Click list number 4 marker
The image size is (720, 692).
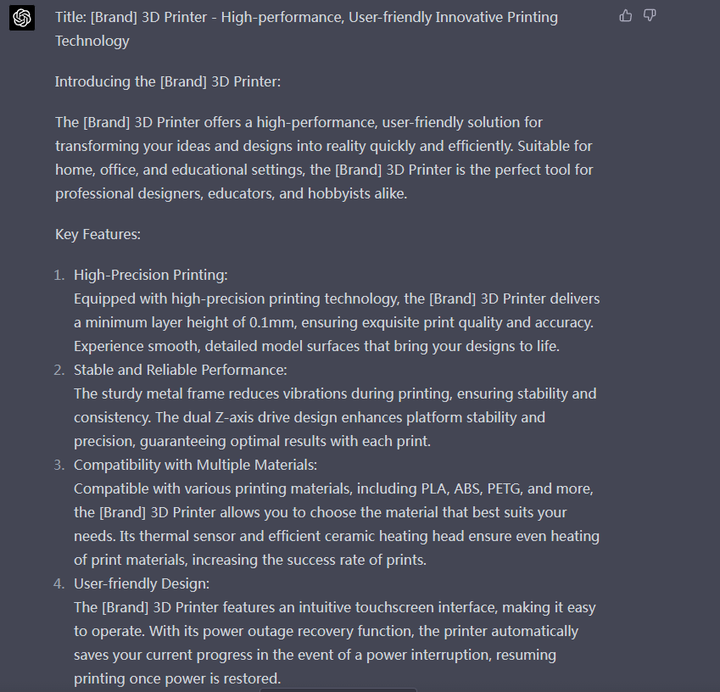click(x=59, y=584)
